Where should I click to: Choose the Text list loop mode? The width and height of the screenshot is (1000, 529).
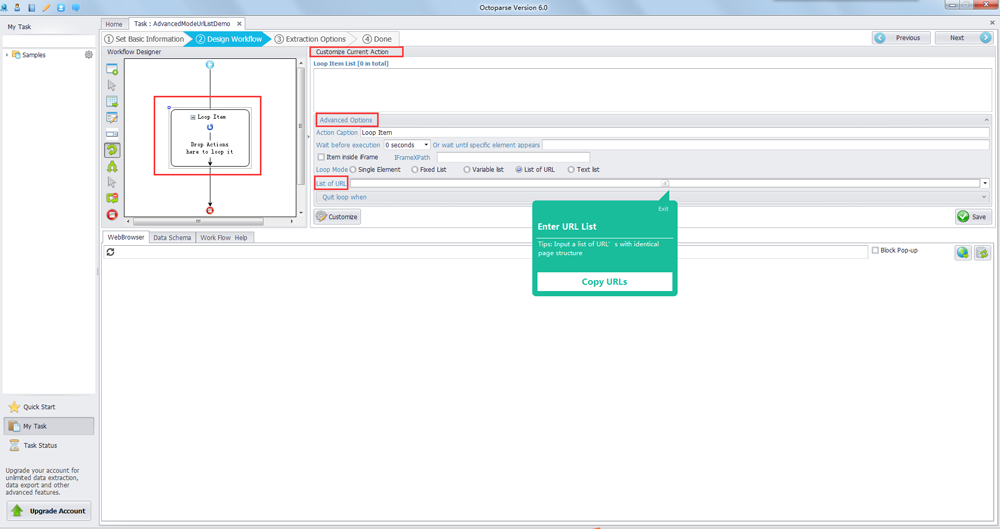click(x=571, y=170)
